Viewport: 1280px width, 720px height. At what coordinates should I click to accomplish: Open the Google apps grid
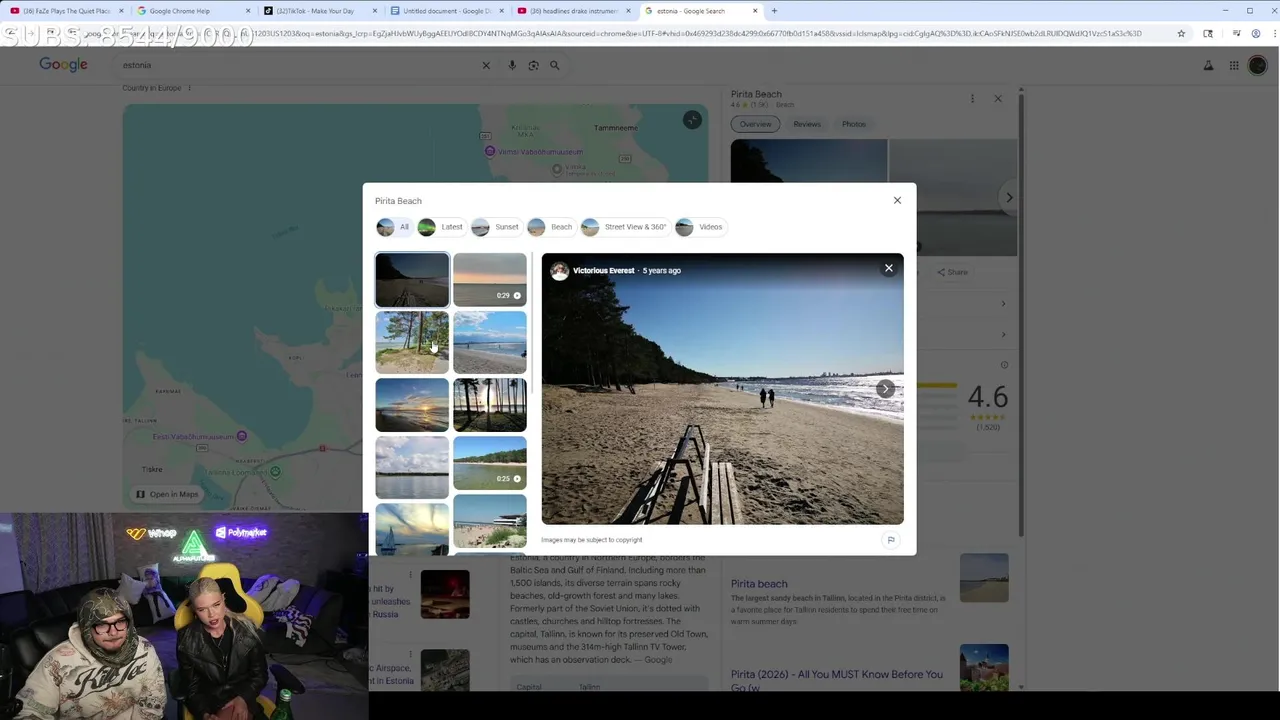pos(1234,65)
